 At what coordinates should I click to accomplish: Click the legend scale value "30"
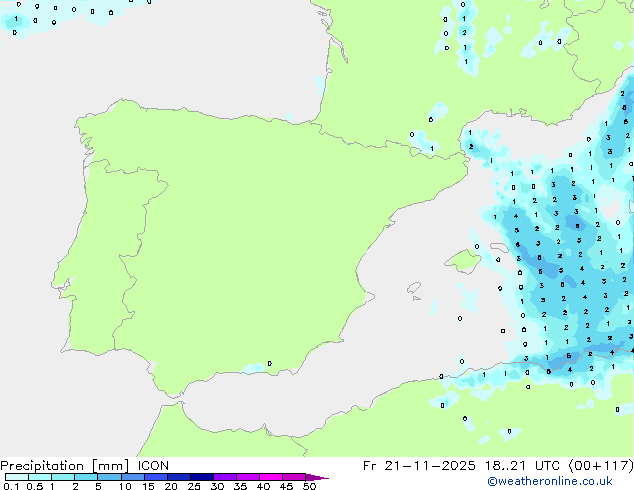(217, 486)
